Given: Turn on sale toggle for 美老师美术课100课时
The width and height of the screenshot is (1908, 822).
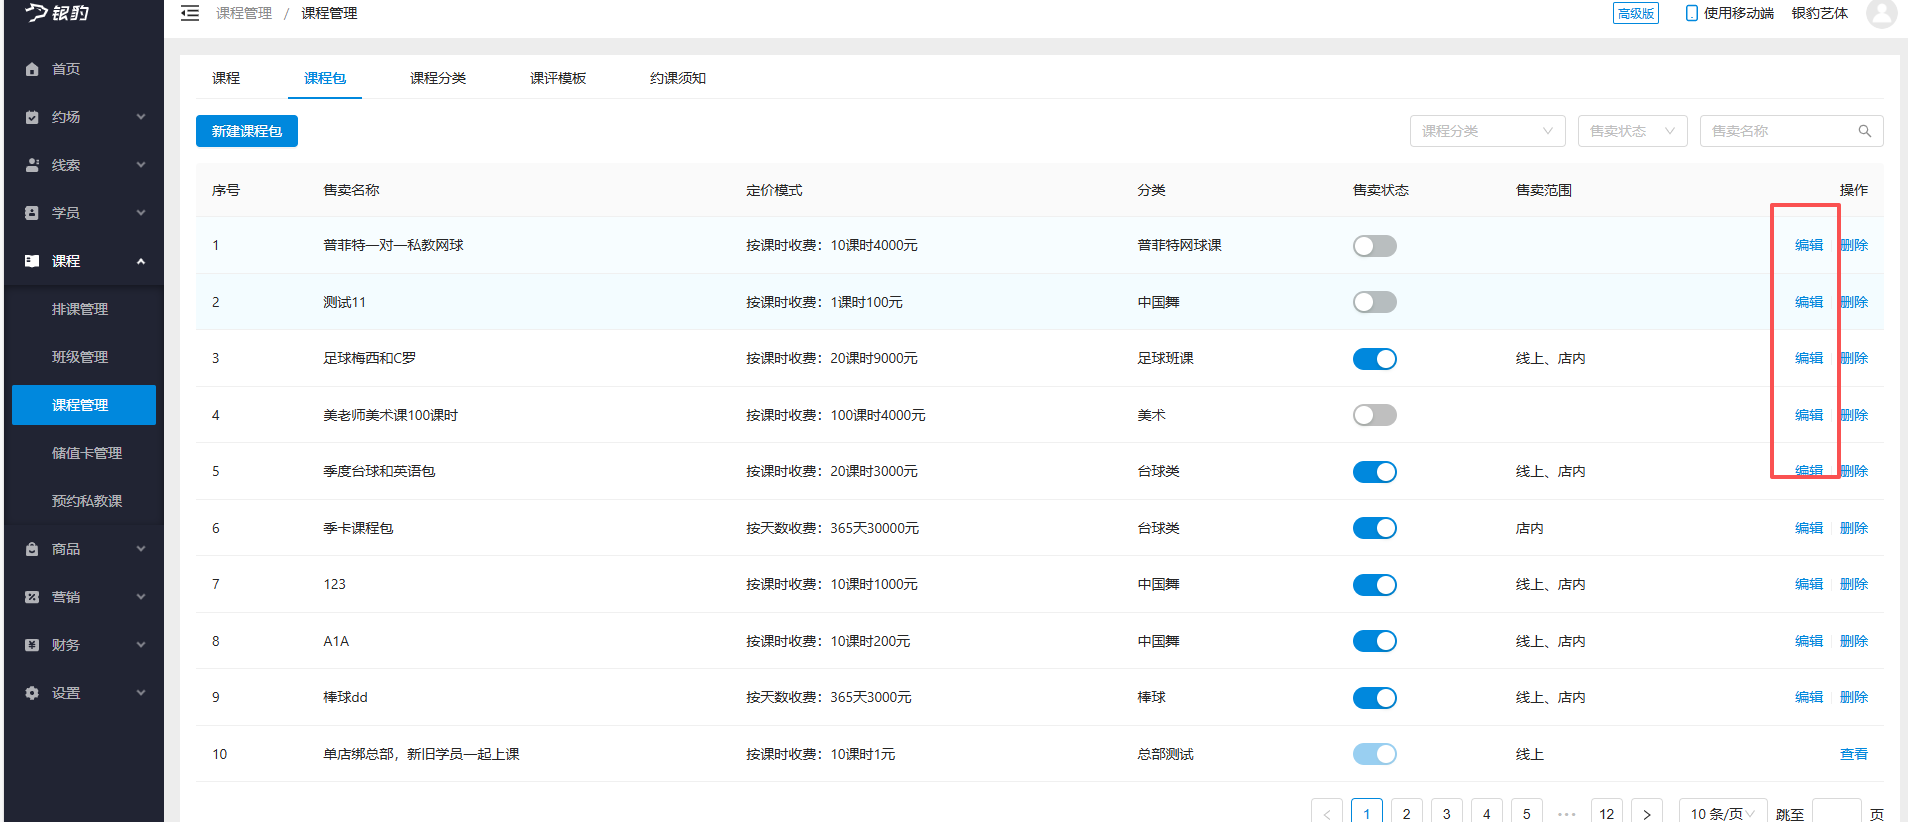Looking at the screenshot, I should point(1374,415).
